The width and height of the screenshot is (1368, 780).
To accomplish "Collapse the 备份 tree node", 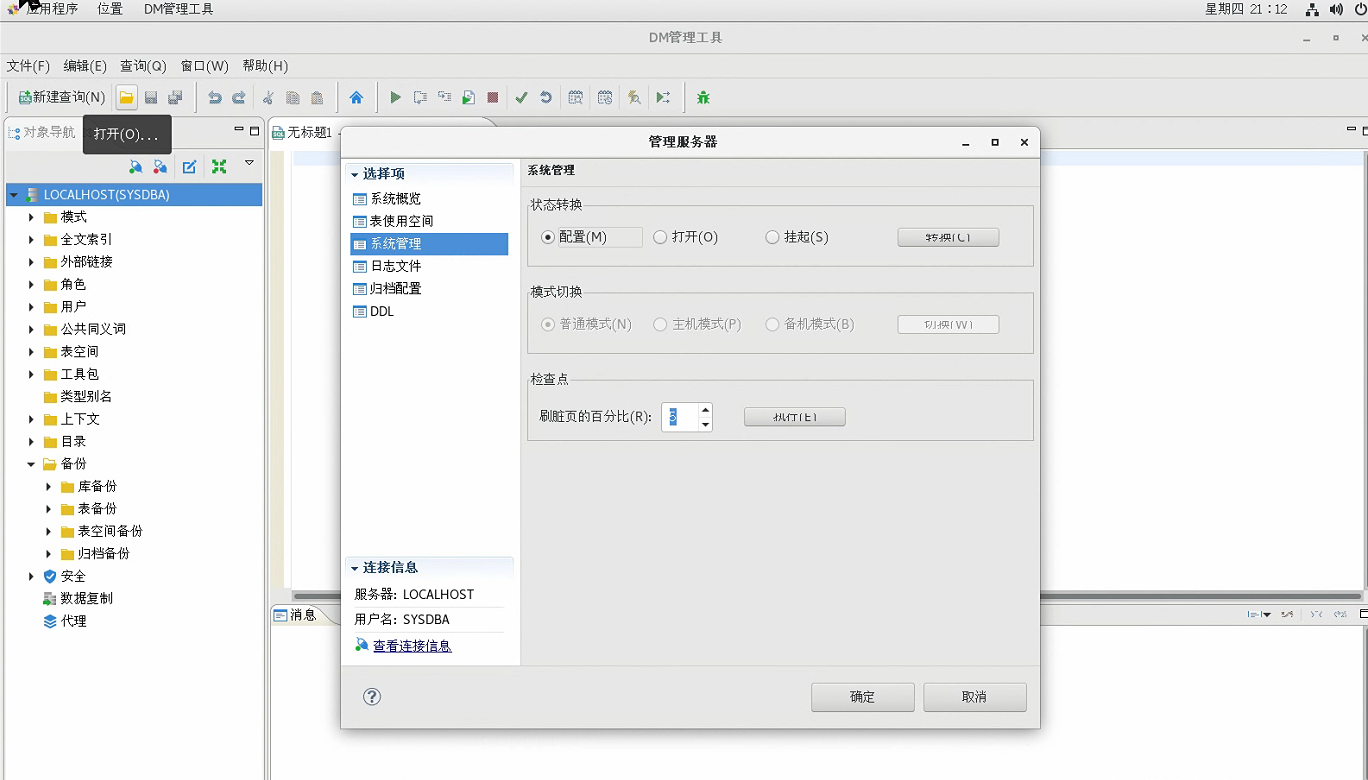I will 31,464.
